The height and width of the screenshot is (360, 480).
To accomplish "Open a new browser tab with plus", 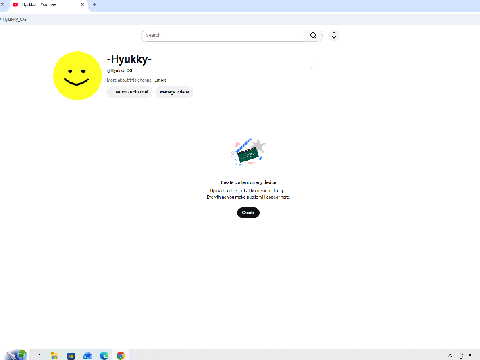I will point(94,5).
